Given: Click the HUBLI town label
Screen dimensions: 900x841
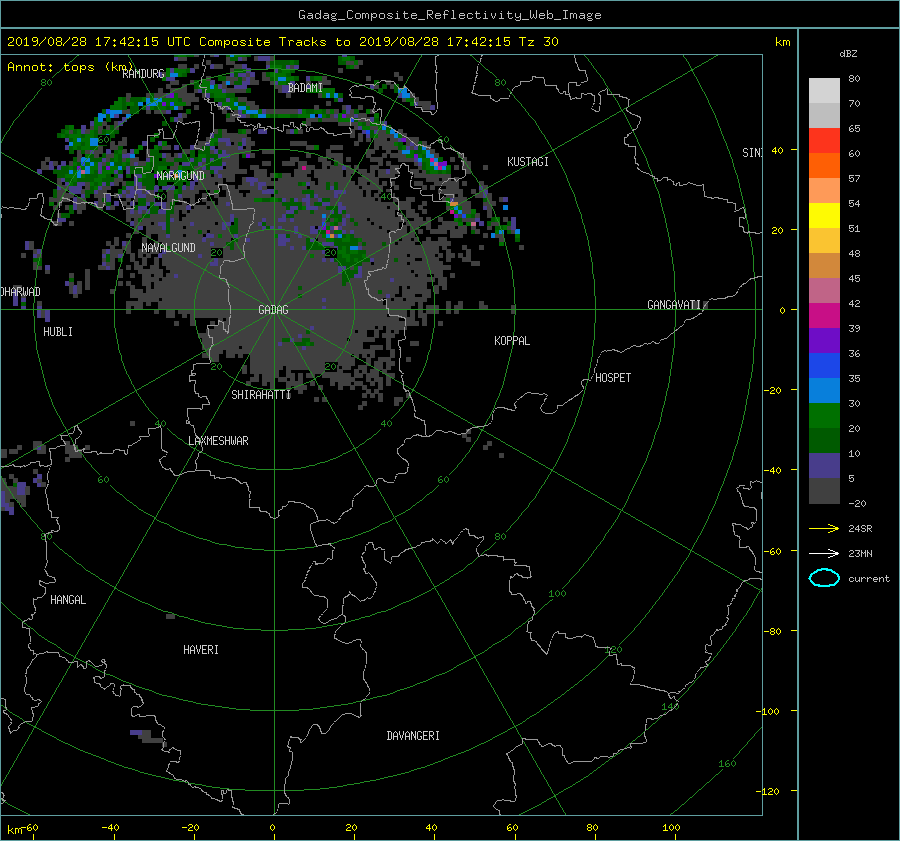Looking at the screenshot, I should click(58, 332).
